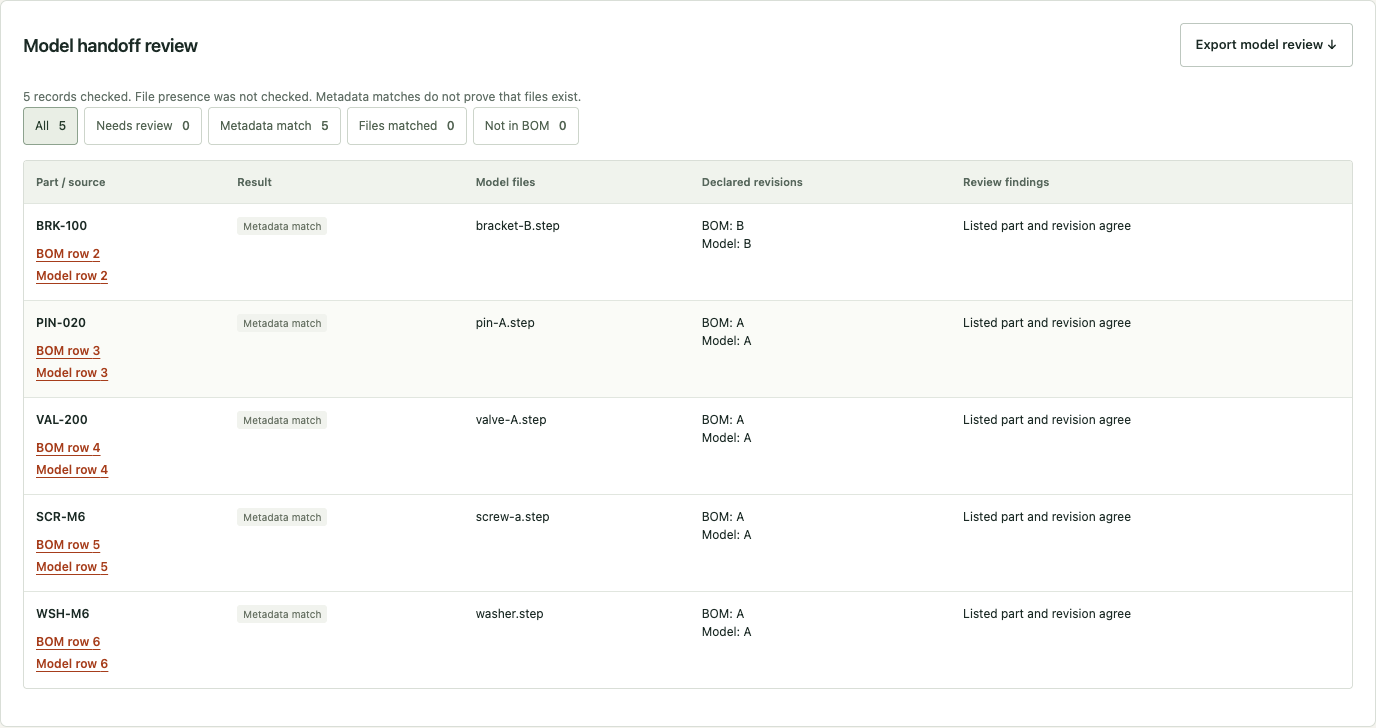Viewport: 1376px width, 728px height.
Task: Click the Declared revisions column header
Action: [x=752, y=182]
